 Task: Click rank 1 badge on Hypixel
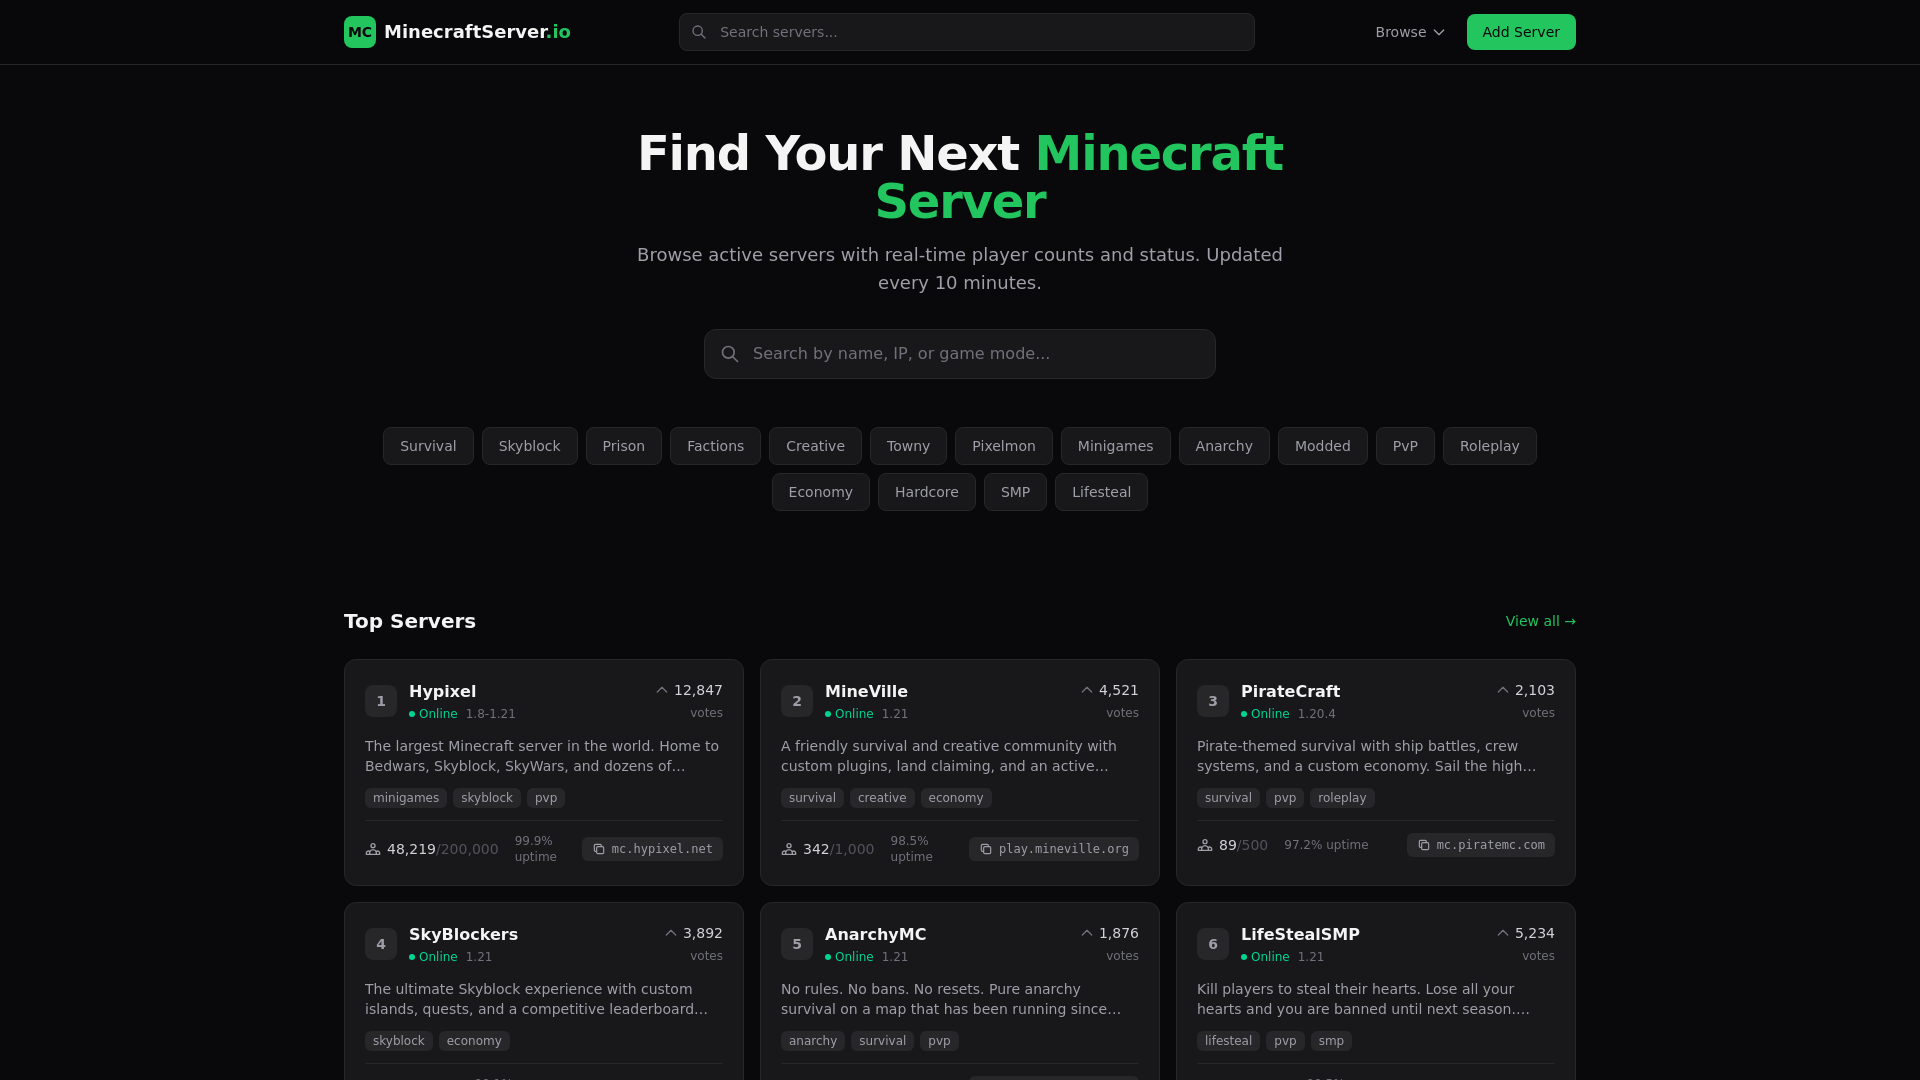pyautogui.click(x=381, y=701)
